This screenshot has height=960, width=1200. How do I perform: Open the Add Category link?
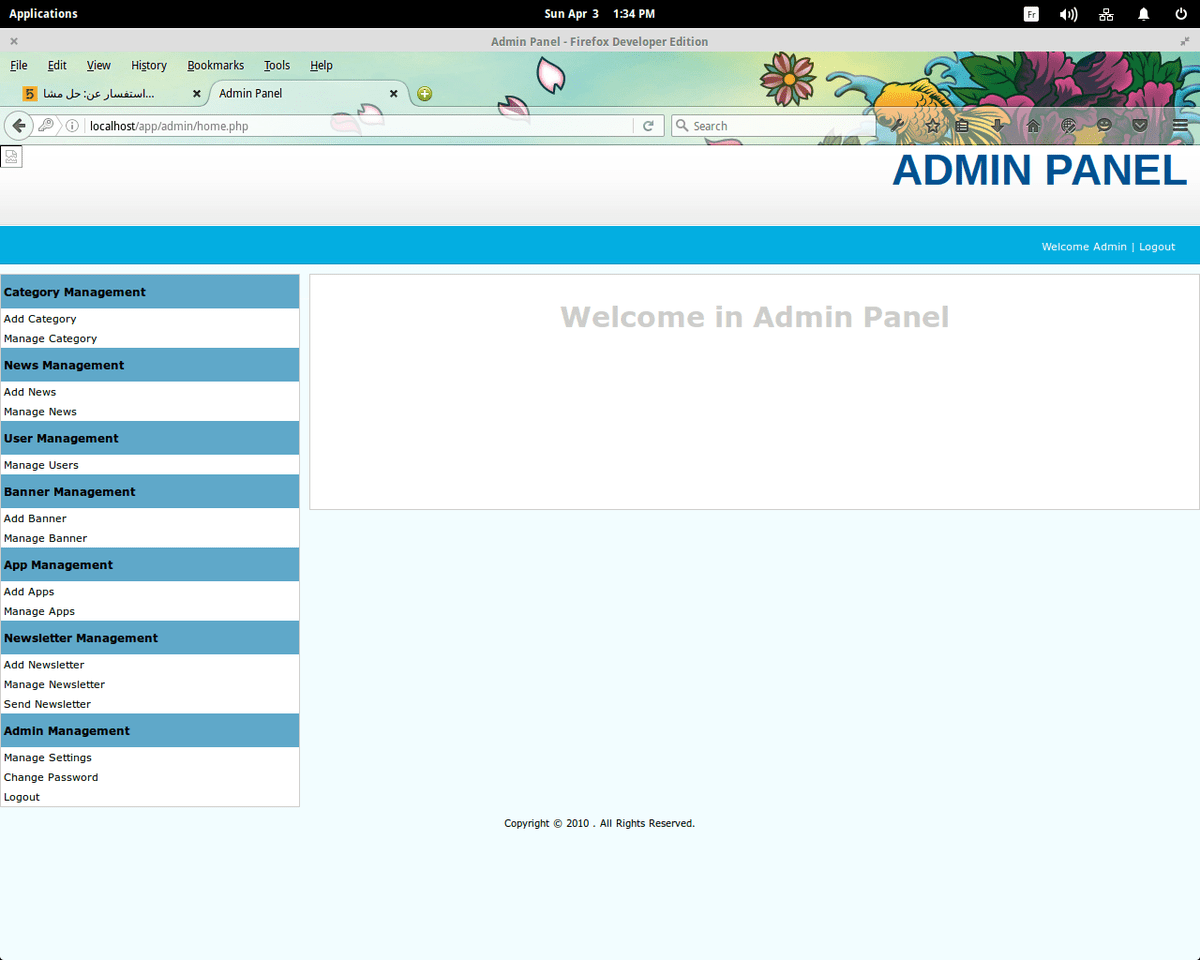(40, 319)
